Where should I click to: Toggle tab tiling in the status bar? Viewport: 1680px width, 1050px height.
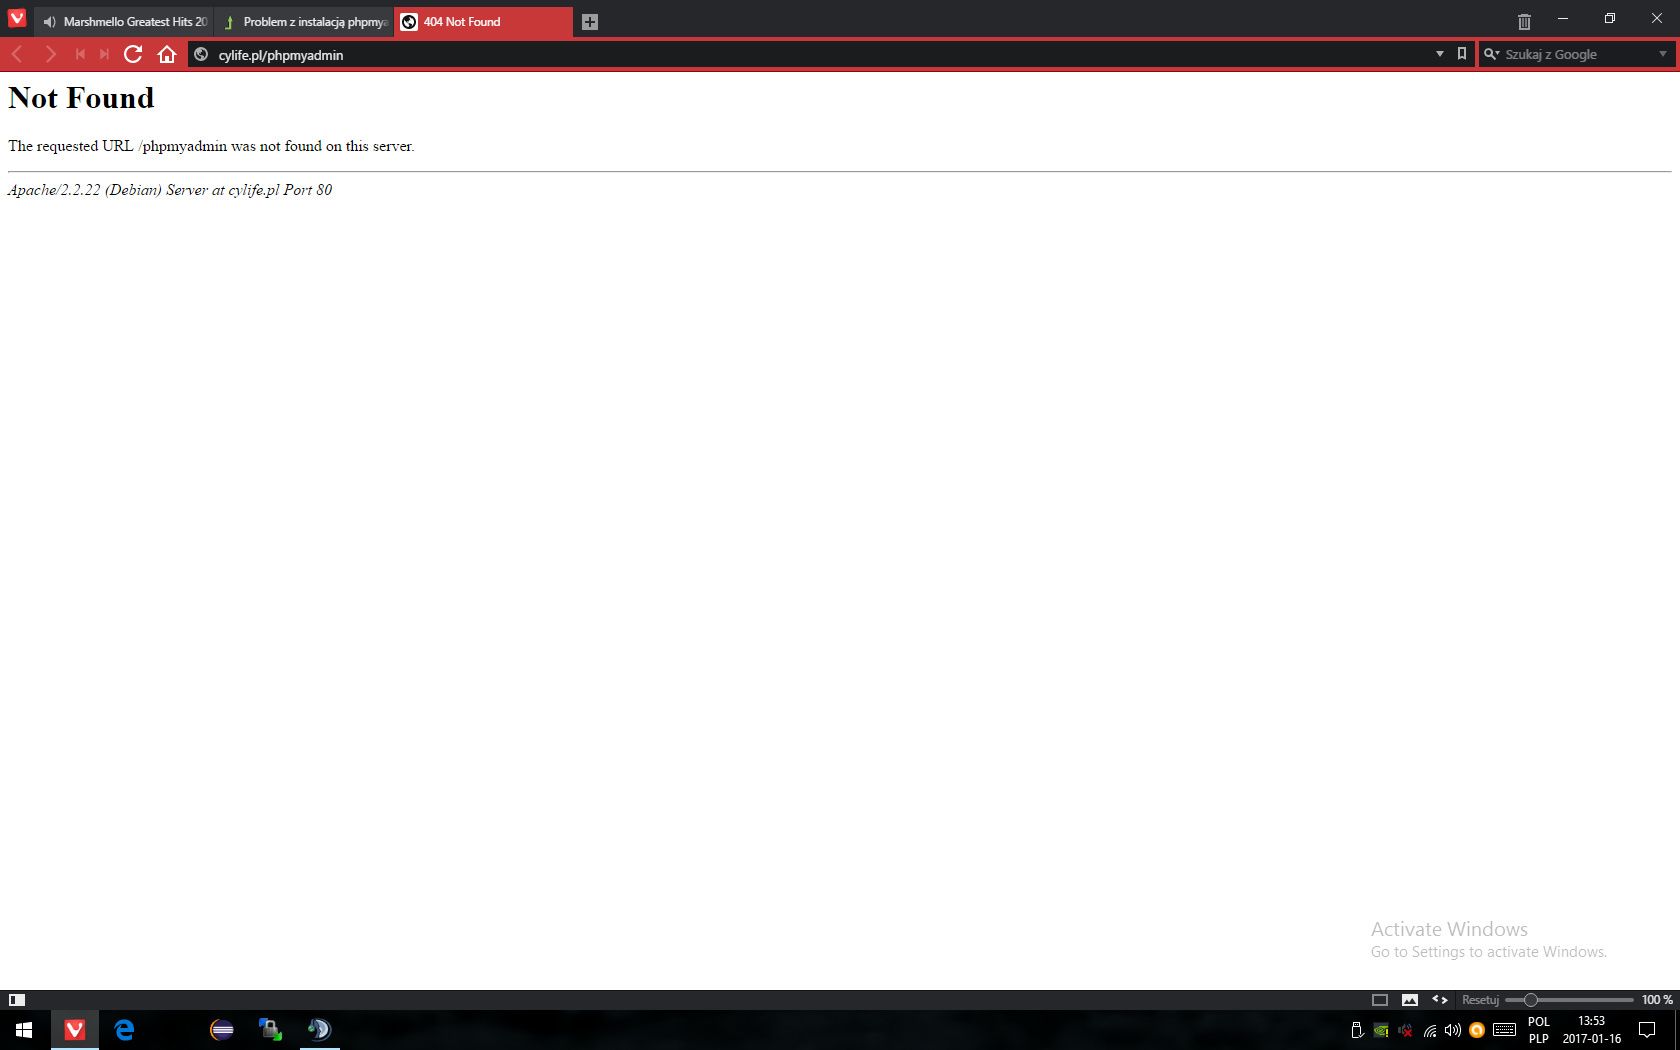(1380, 1000)
